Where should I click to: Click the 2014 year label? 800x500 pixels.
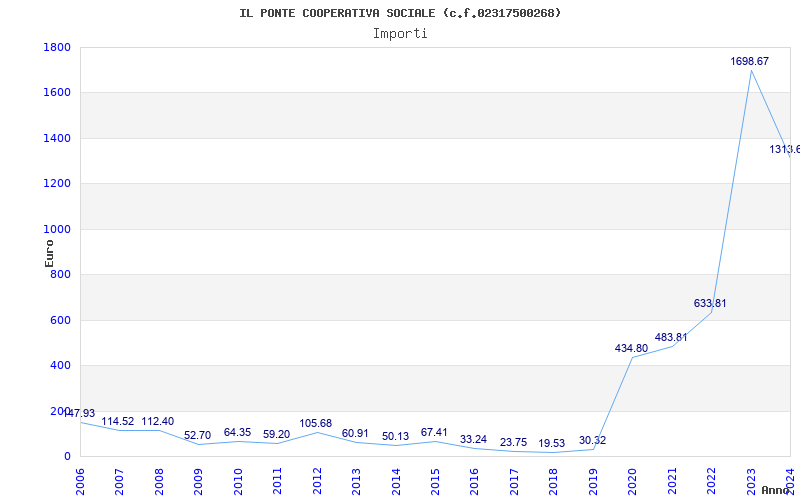pyautogui.click(x=395, y=481)
